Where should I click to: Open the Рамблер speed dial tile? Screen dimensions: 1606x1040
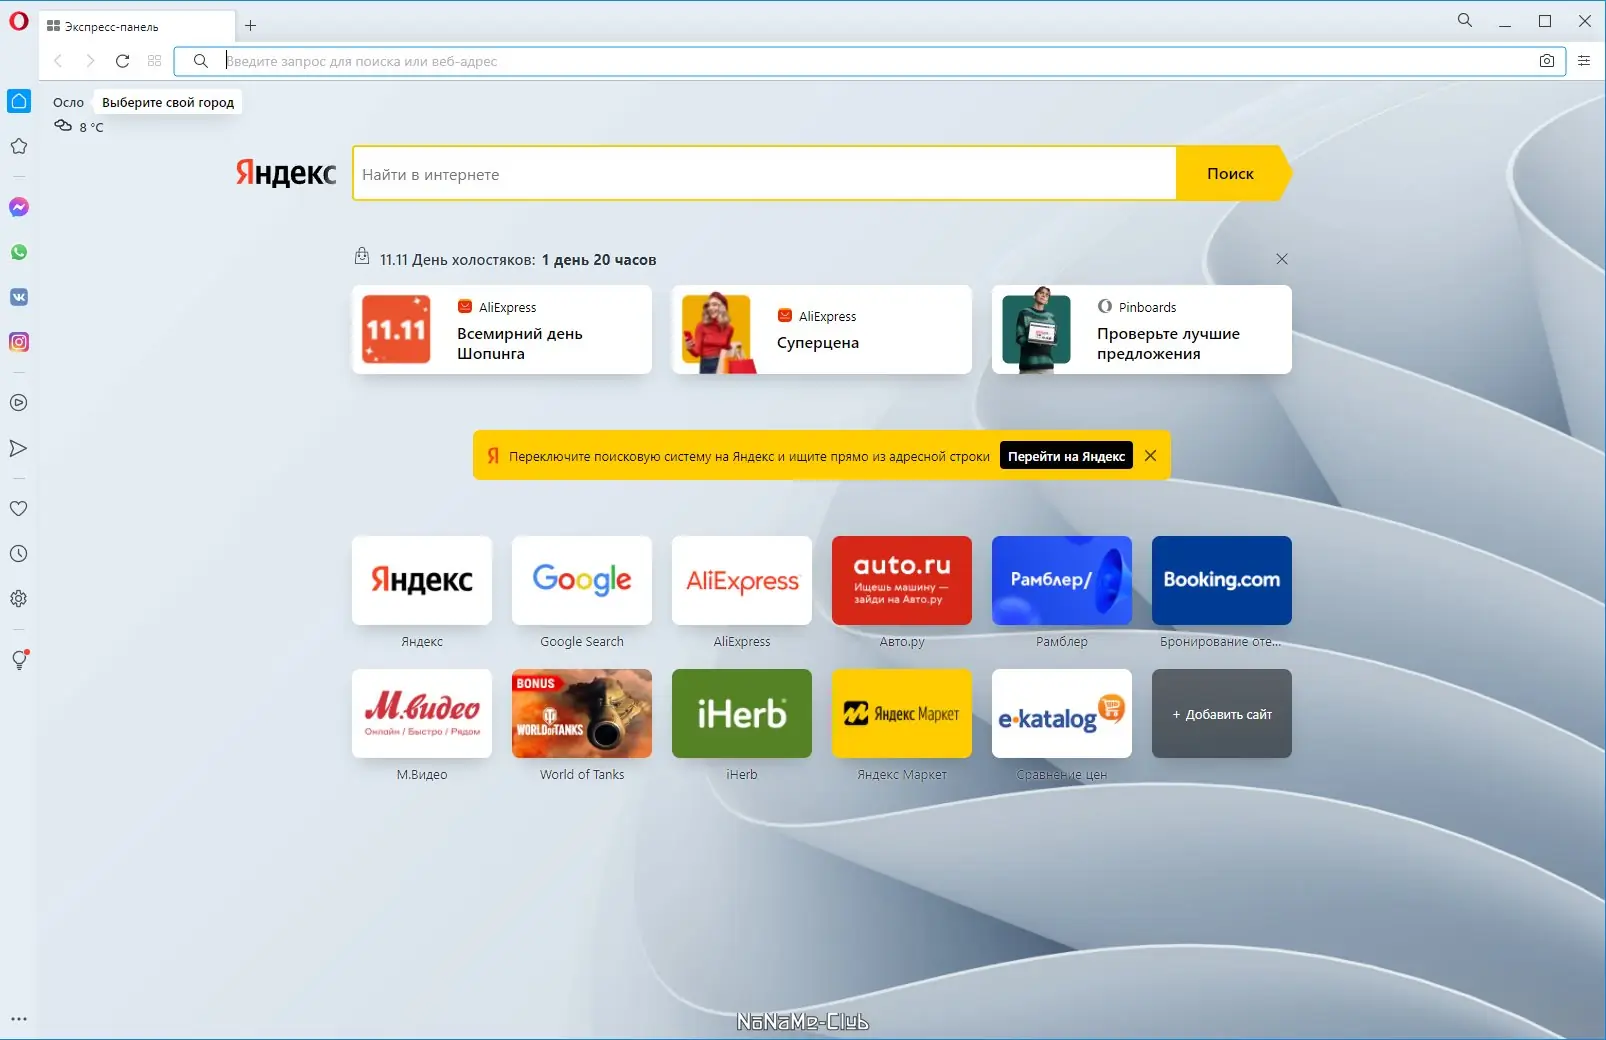[x=1062, y=581]
